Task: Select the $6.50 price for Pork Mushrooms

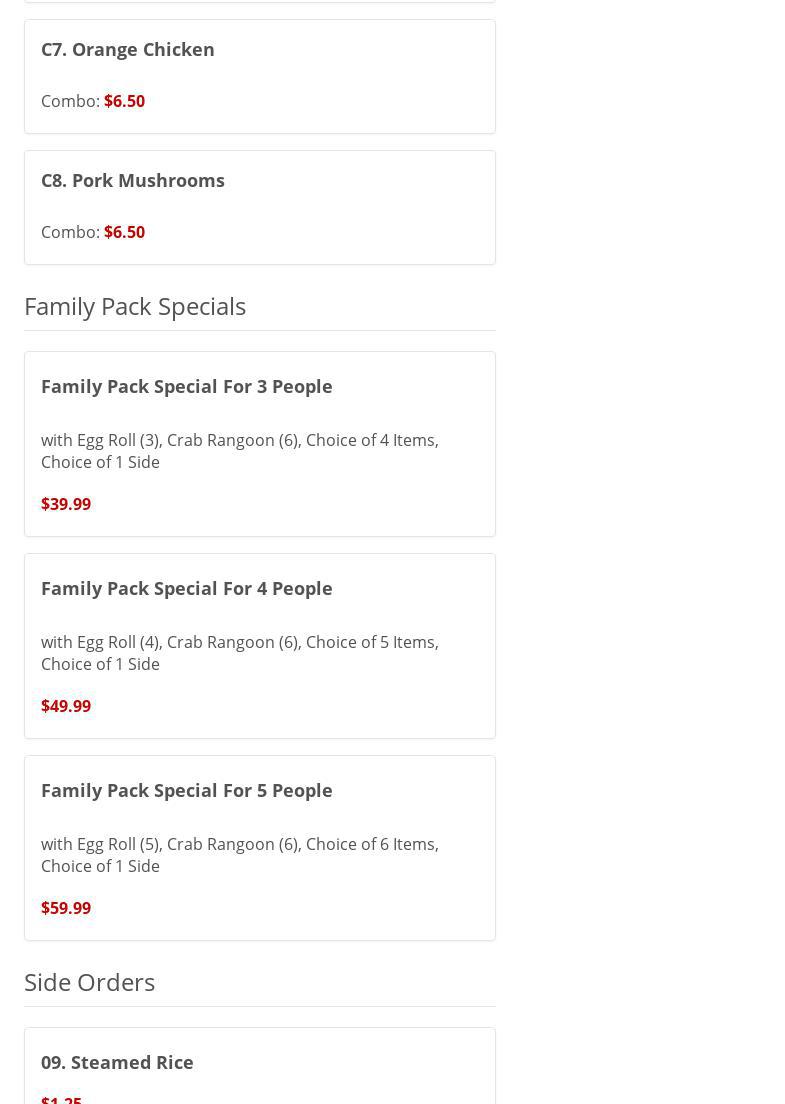Action: tap(124, 232)
